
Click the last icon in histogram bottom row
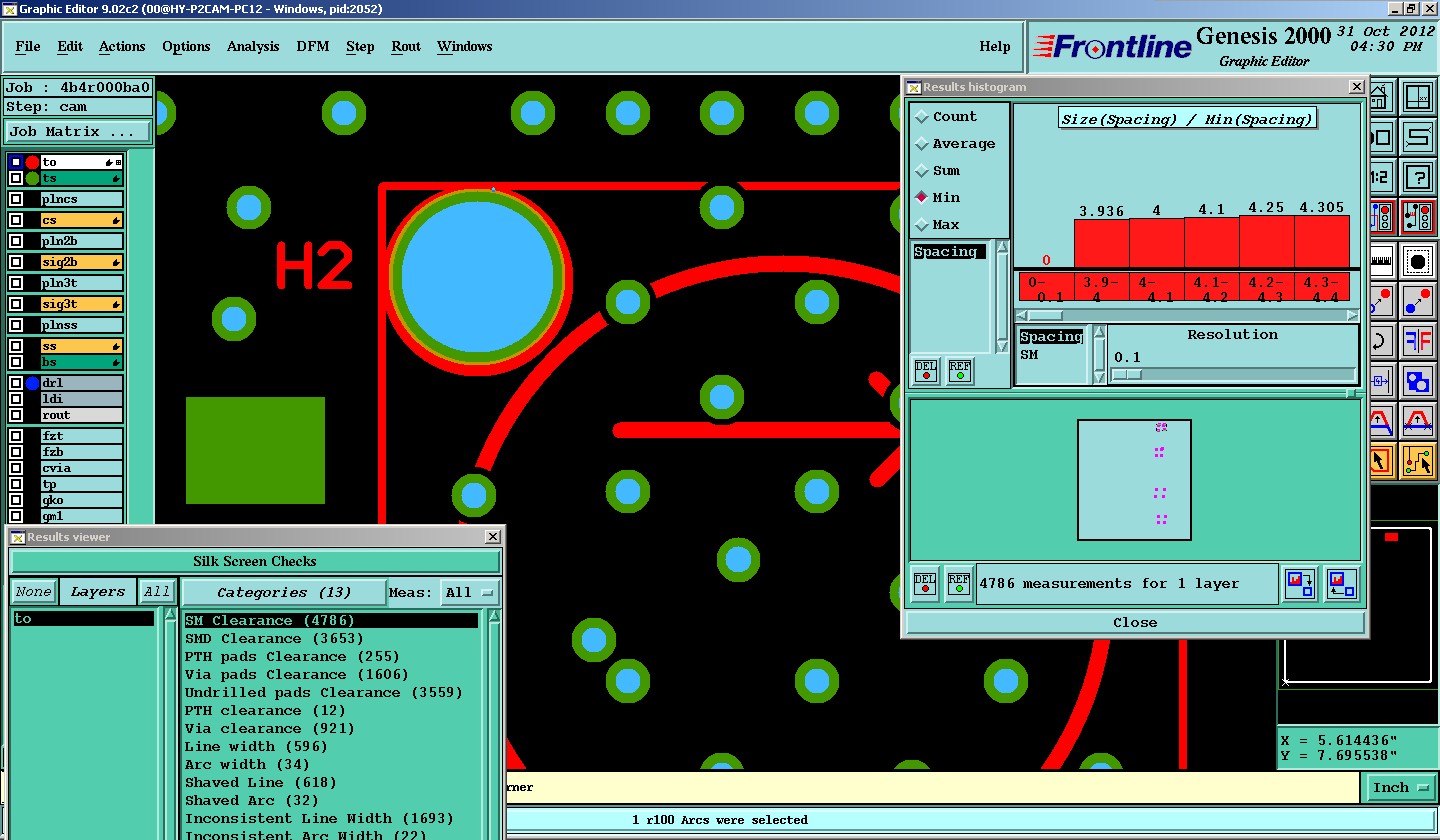1342,583
